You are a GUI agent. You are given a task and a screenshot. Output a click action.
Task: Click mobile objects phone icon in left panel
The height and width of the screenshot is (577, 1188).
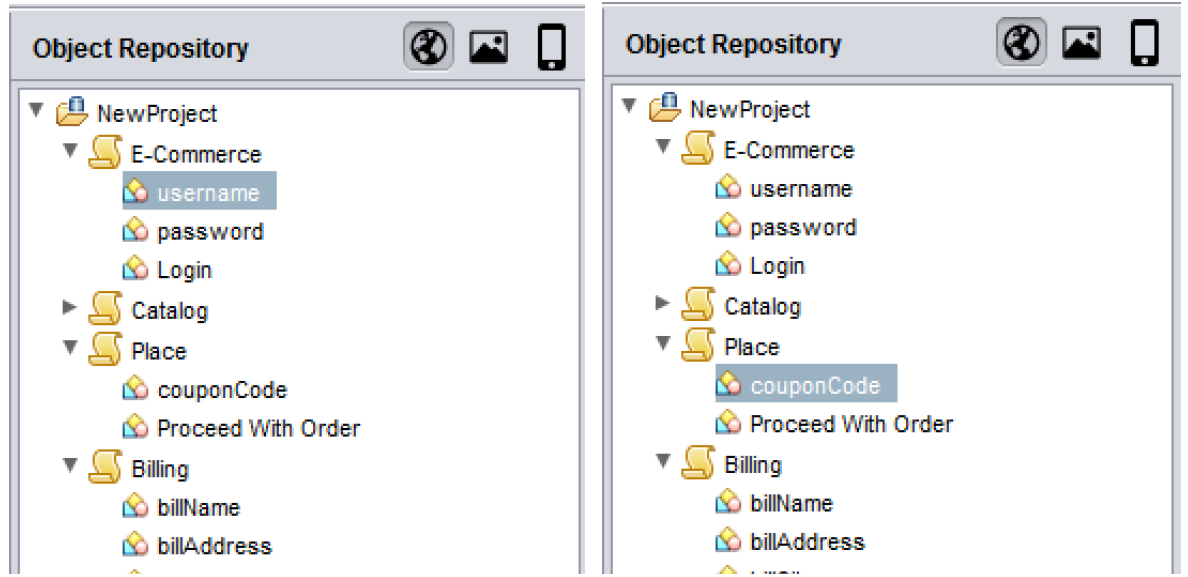click(x=551, y=47)
